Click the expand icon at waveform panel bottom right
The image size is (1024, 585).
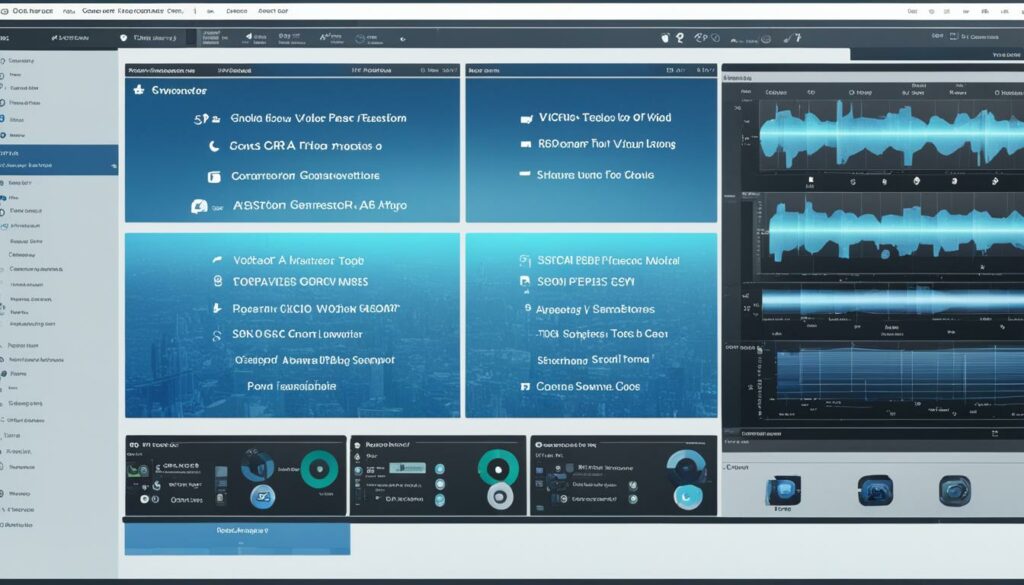(995, 434)
